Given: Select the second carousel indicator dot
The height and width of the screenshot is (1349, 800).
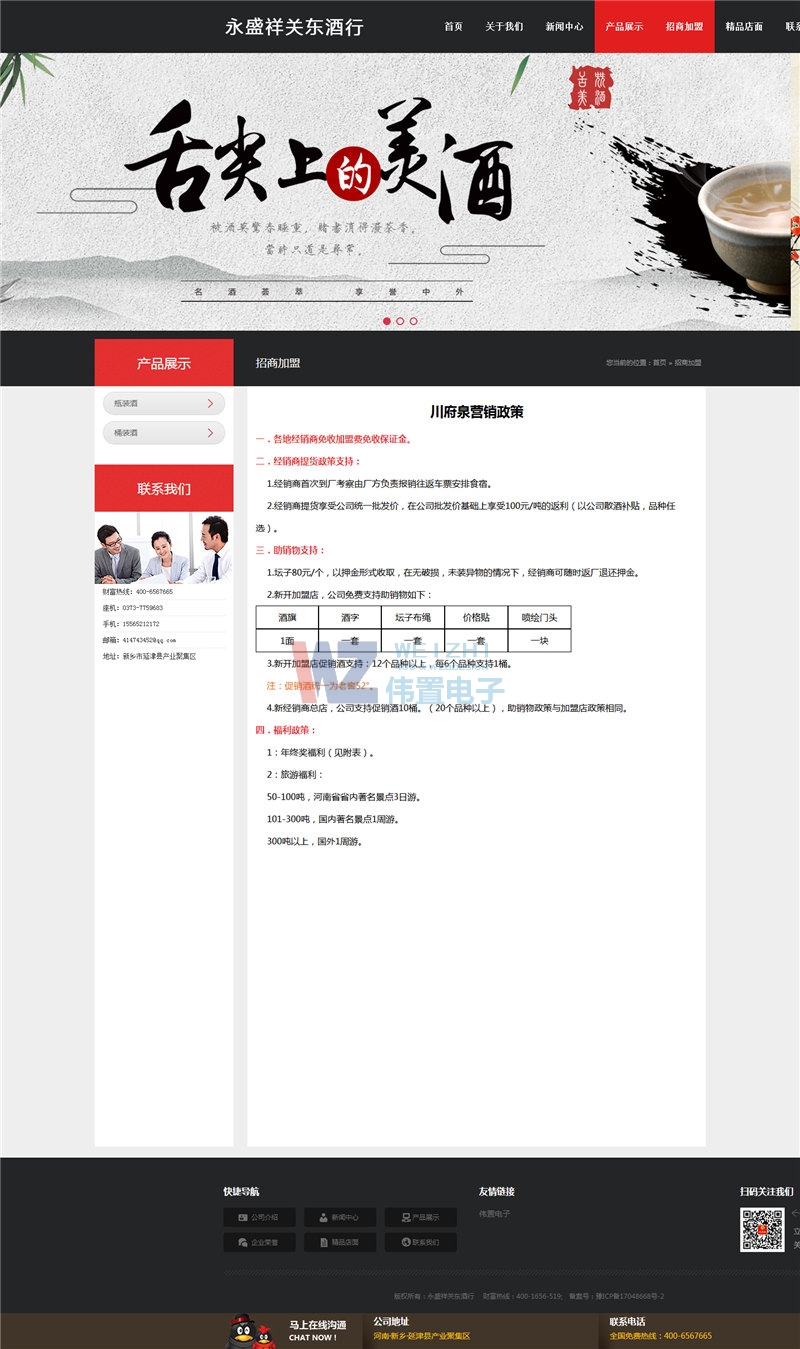Looking at the screenshot, I should click(x=400, y=322).
